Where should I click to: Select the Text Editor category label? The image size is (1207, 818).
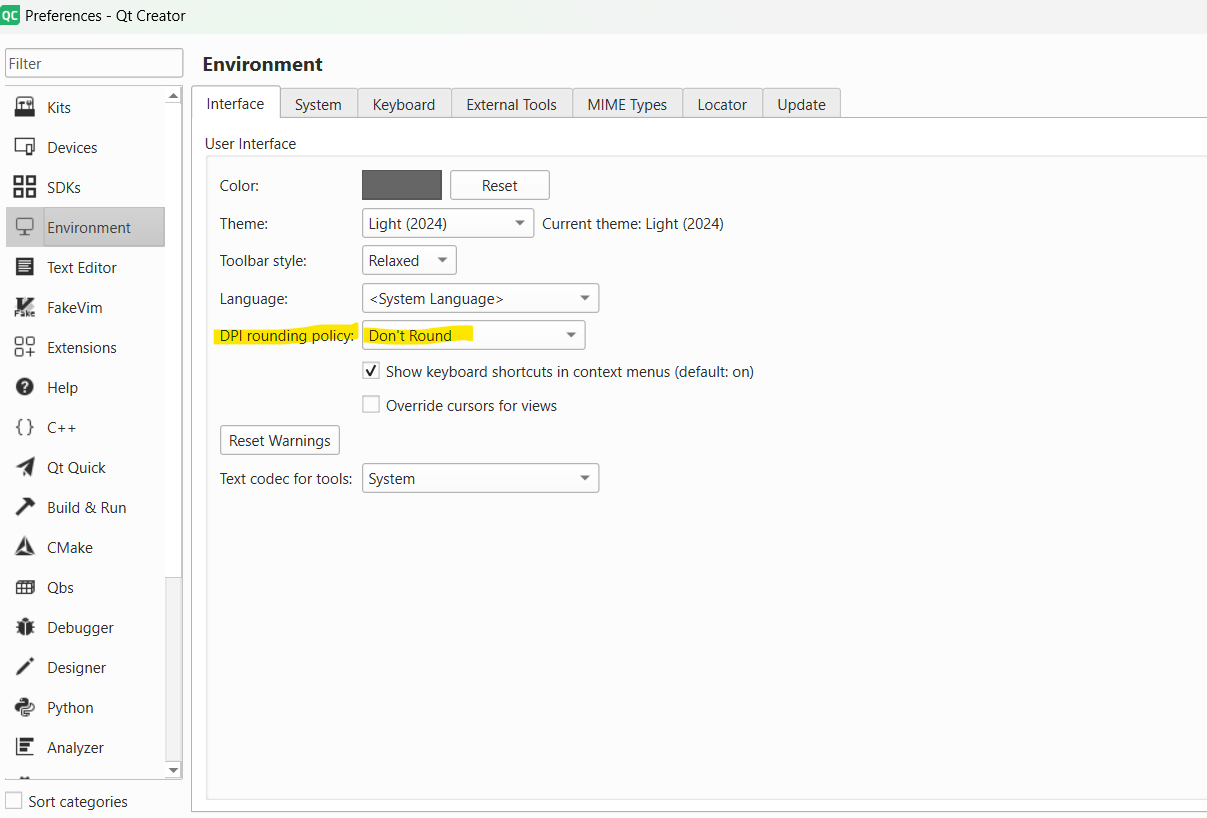tap(82, 267)
